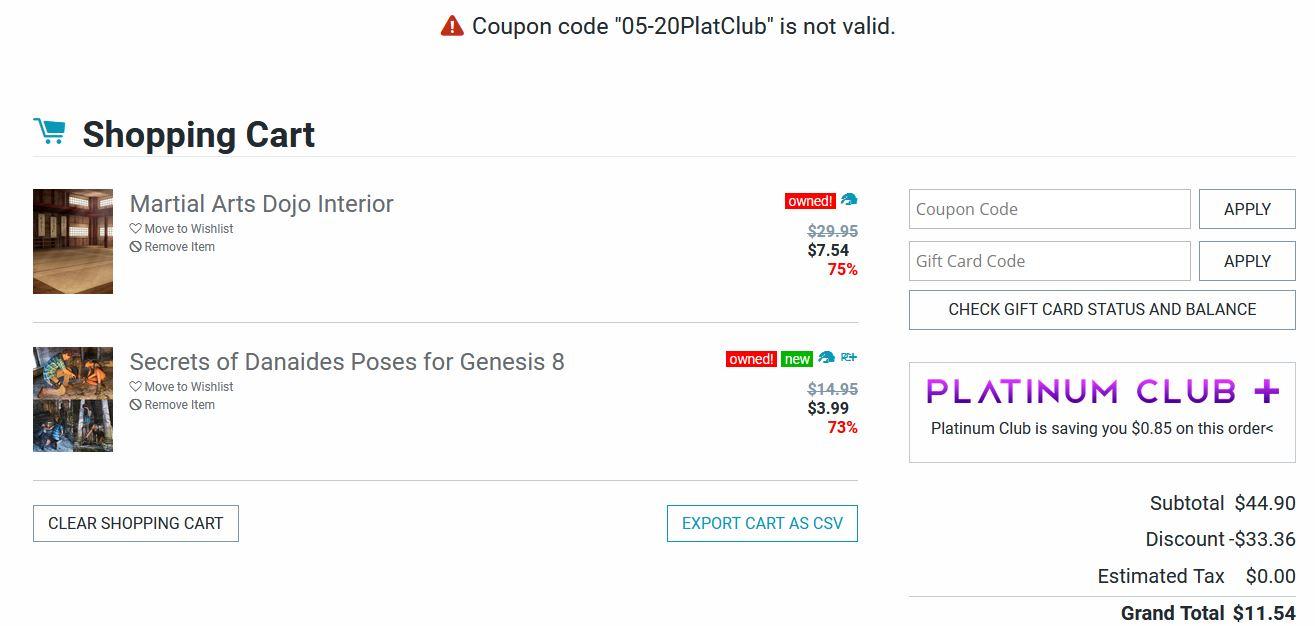The height and width of the screenshot is (626, 1315).
Task: Apply the entered coupon code
Action: point(1247,209)
